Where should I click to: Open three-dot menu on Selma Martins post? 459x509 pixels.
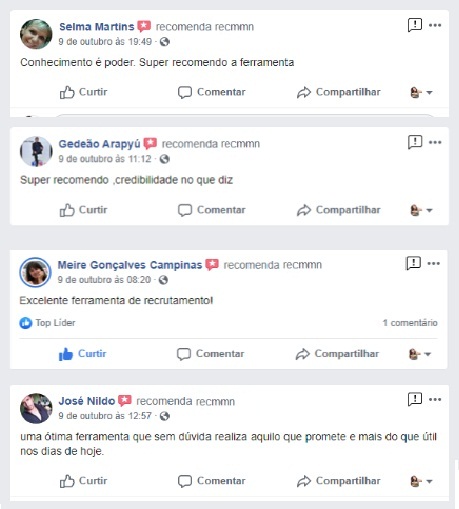(435, 25)
